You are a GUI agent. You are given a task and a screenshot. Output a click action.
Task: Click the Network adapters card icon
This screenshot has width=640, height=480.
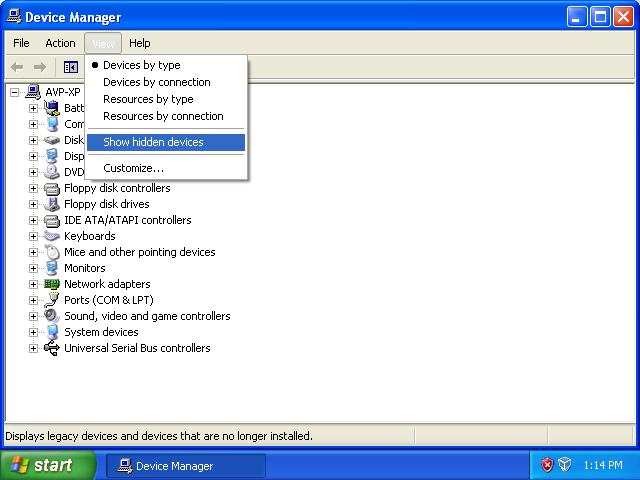click(x=52, y=284)
